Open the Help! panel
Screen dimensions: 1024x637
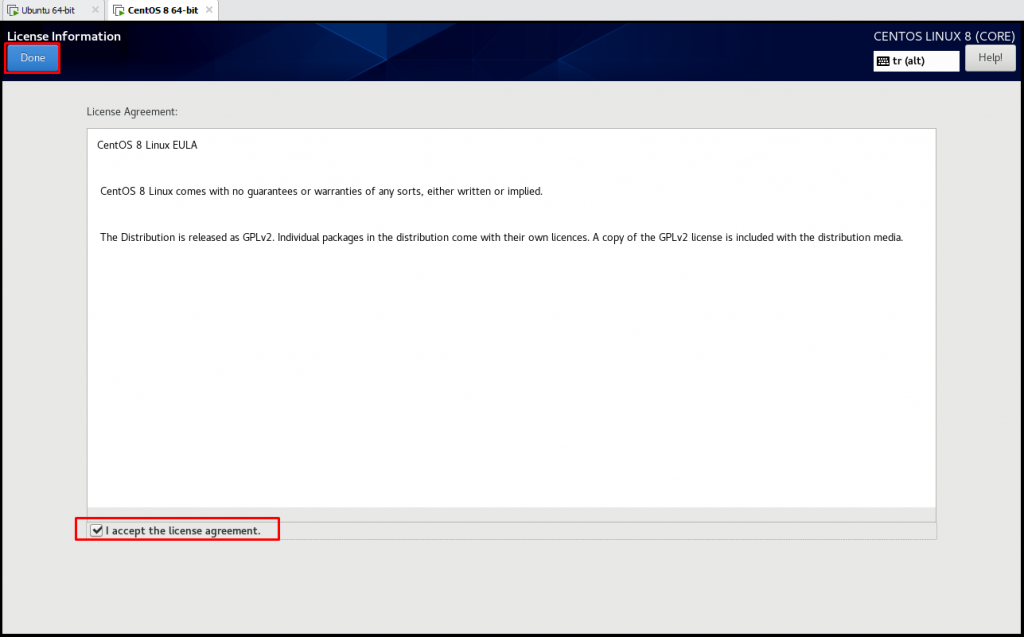990,57
